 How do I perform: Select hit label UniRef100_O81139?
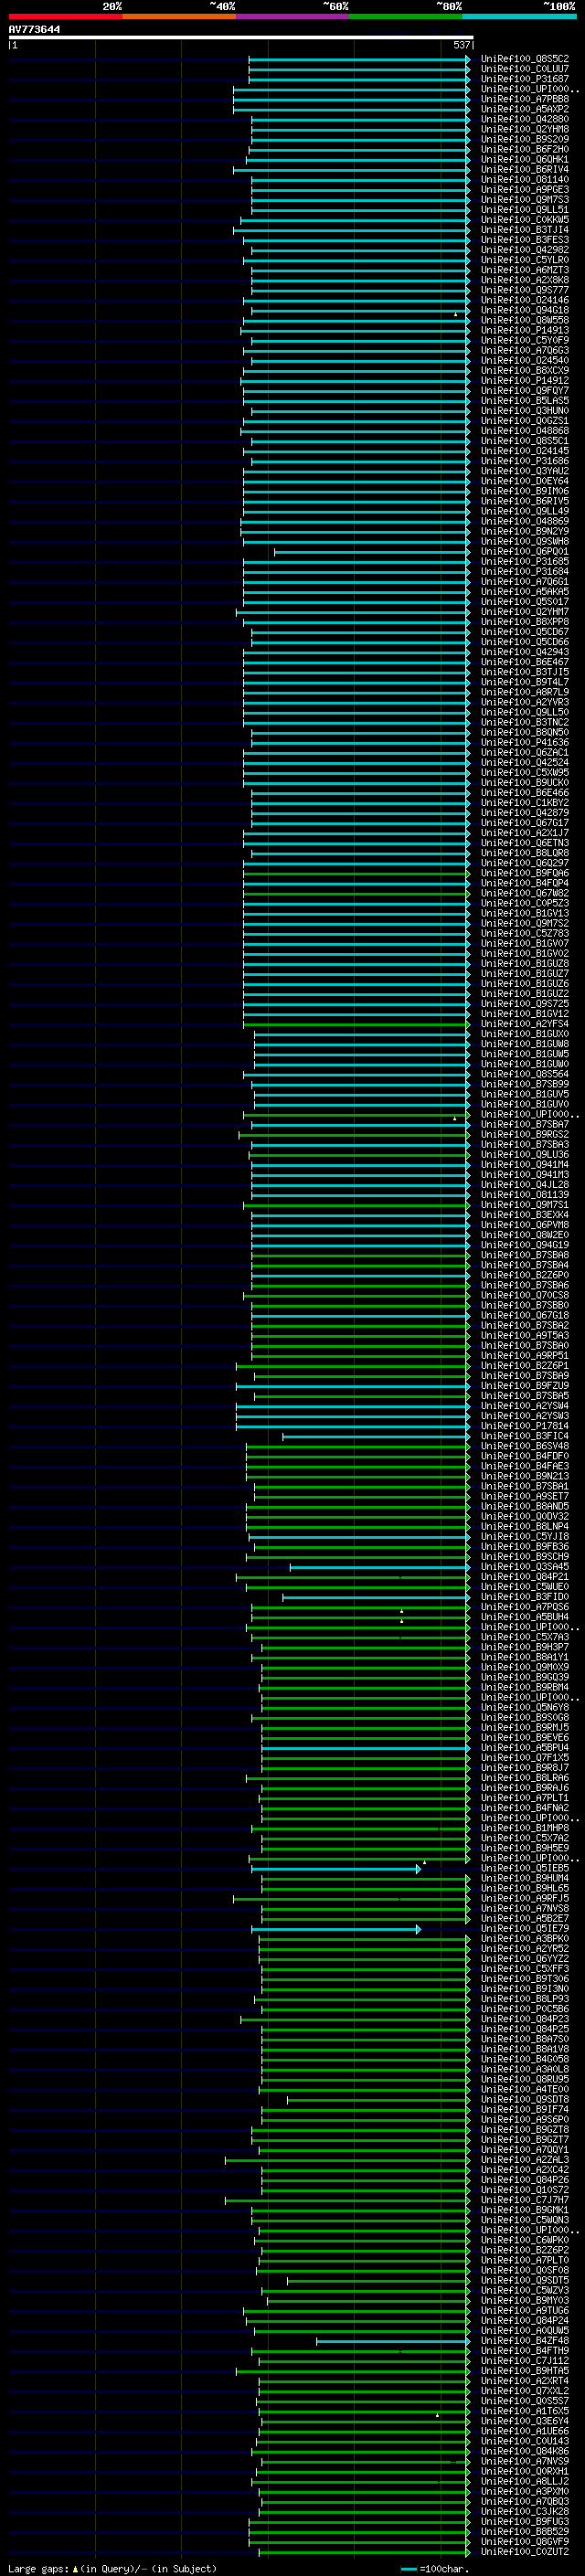(x=525, y=1195)
